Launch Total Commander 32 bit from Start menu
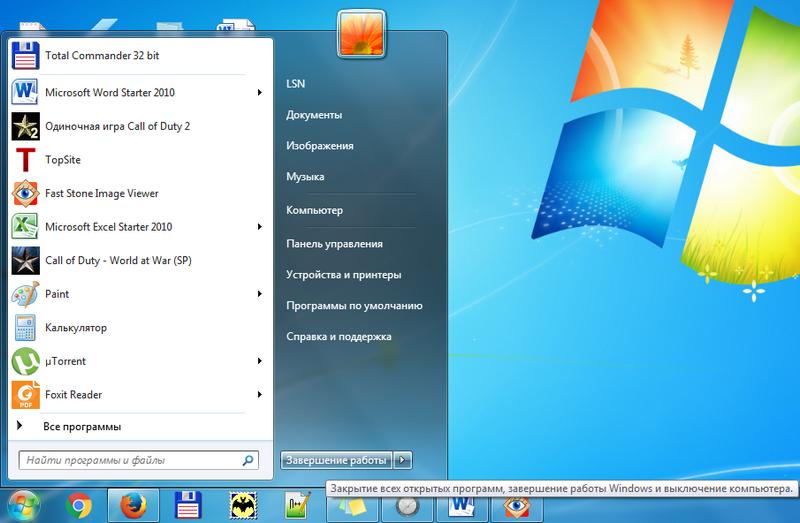Screen dimensions: 800x523 pos(138,56)
